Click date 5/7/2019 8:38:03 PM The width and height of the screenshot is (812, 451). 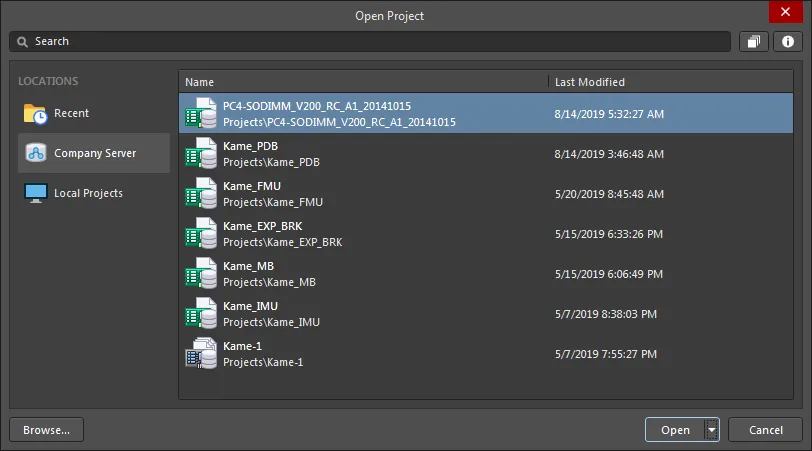click(x=605, y=314)
